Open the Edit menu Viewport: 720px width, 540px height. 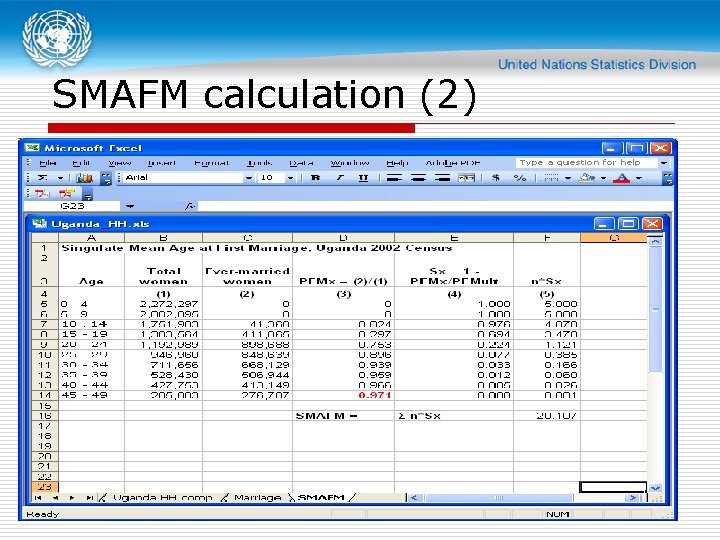tap(81, 163)
